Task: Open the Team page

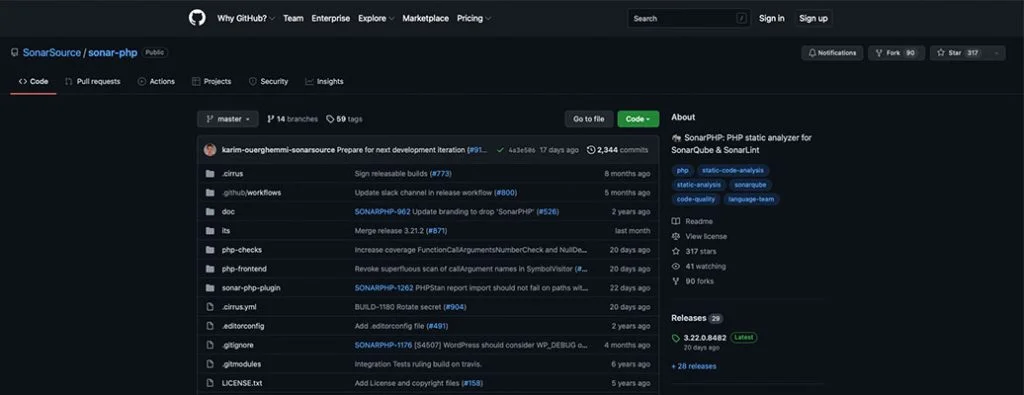Action: click(293, 18)
